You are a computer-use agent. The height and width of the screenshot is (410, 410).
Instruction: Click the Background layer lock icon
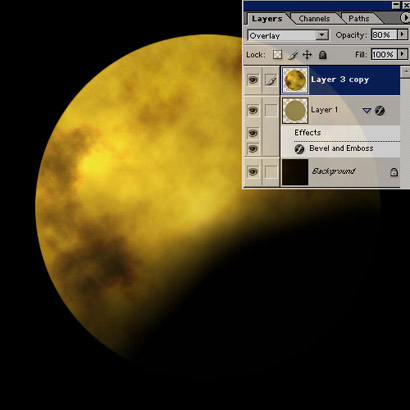click(394, 172)
